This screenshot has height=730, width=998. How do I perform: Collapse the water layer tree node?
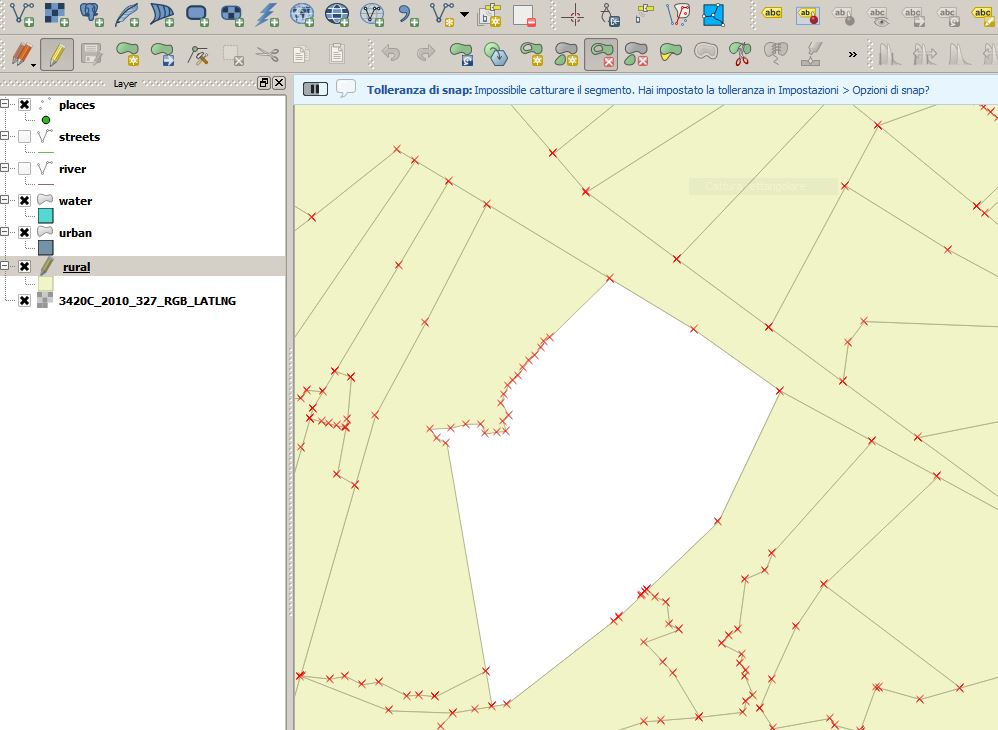coord(5,199)
